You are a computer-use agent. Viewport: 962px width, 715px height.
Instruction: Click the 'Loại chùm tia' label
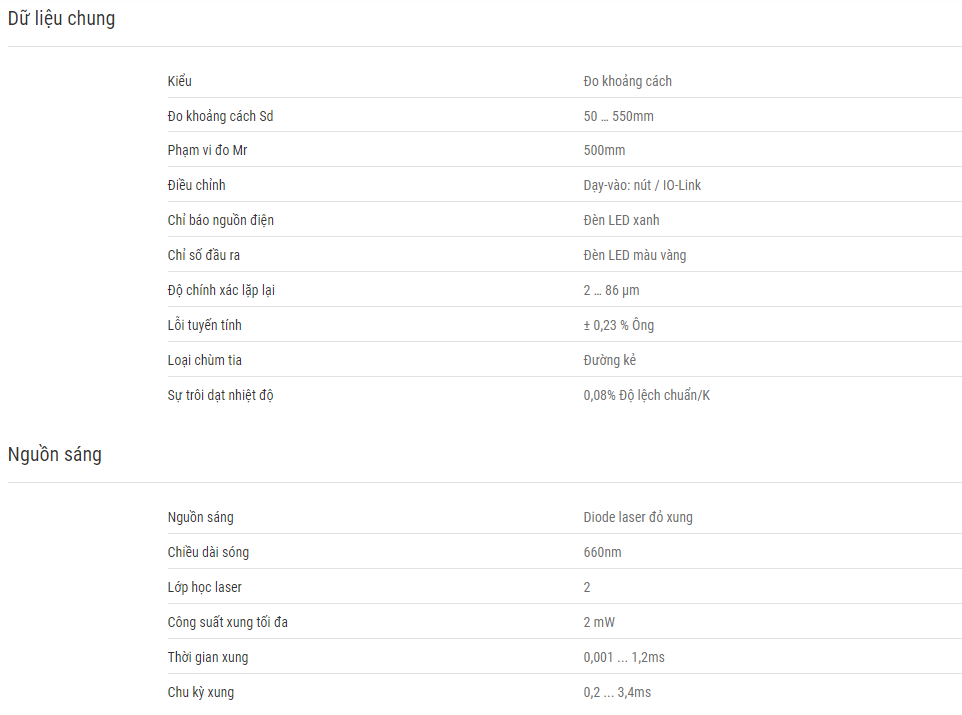[205, 360]
